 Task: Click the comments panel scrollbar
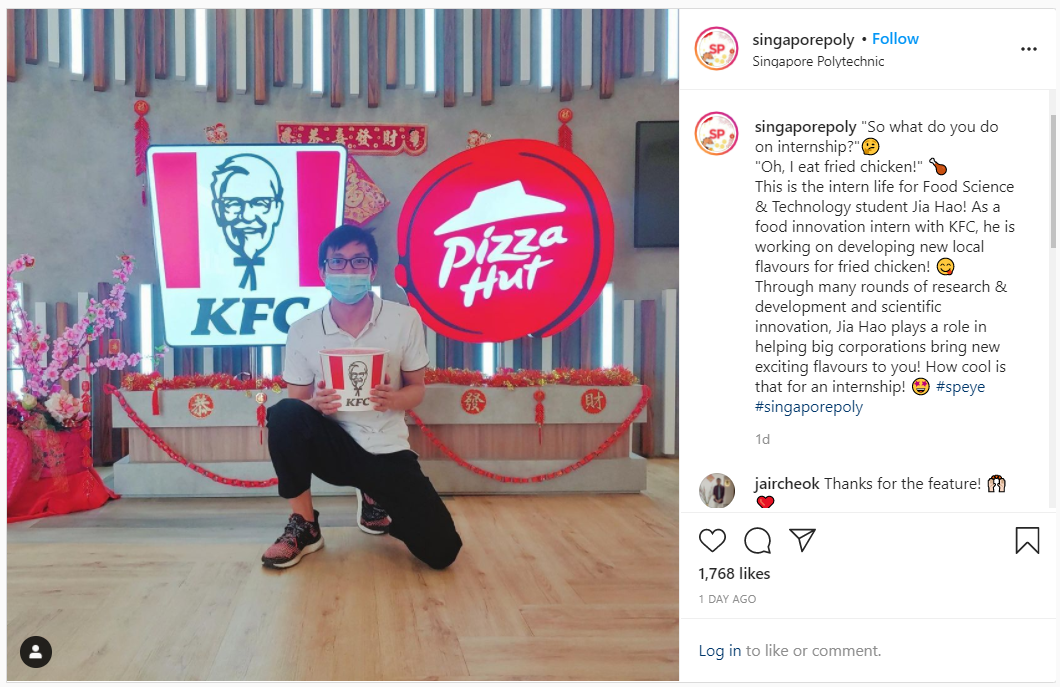tap(1052, 181)
